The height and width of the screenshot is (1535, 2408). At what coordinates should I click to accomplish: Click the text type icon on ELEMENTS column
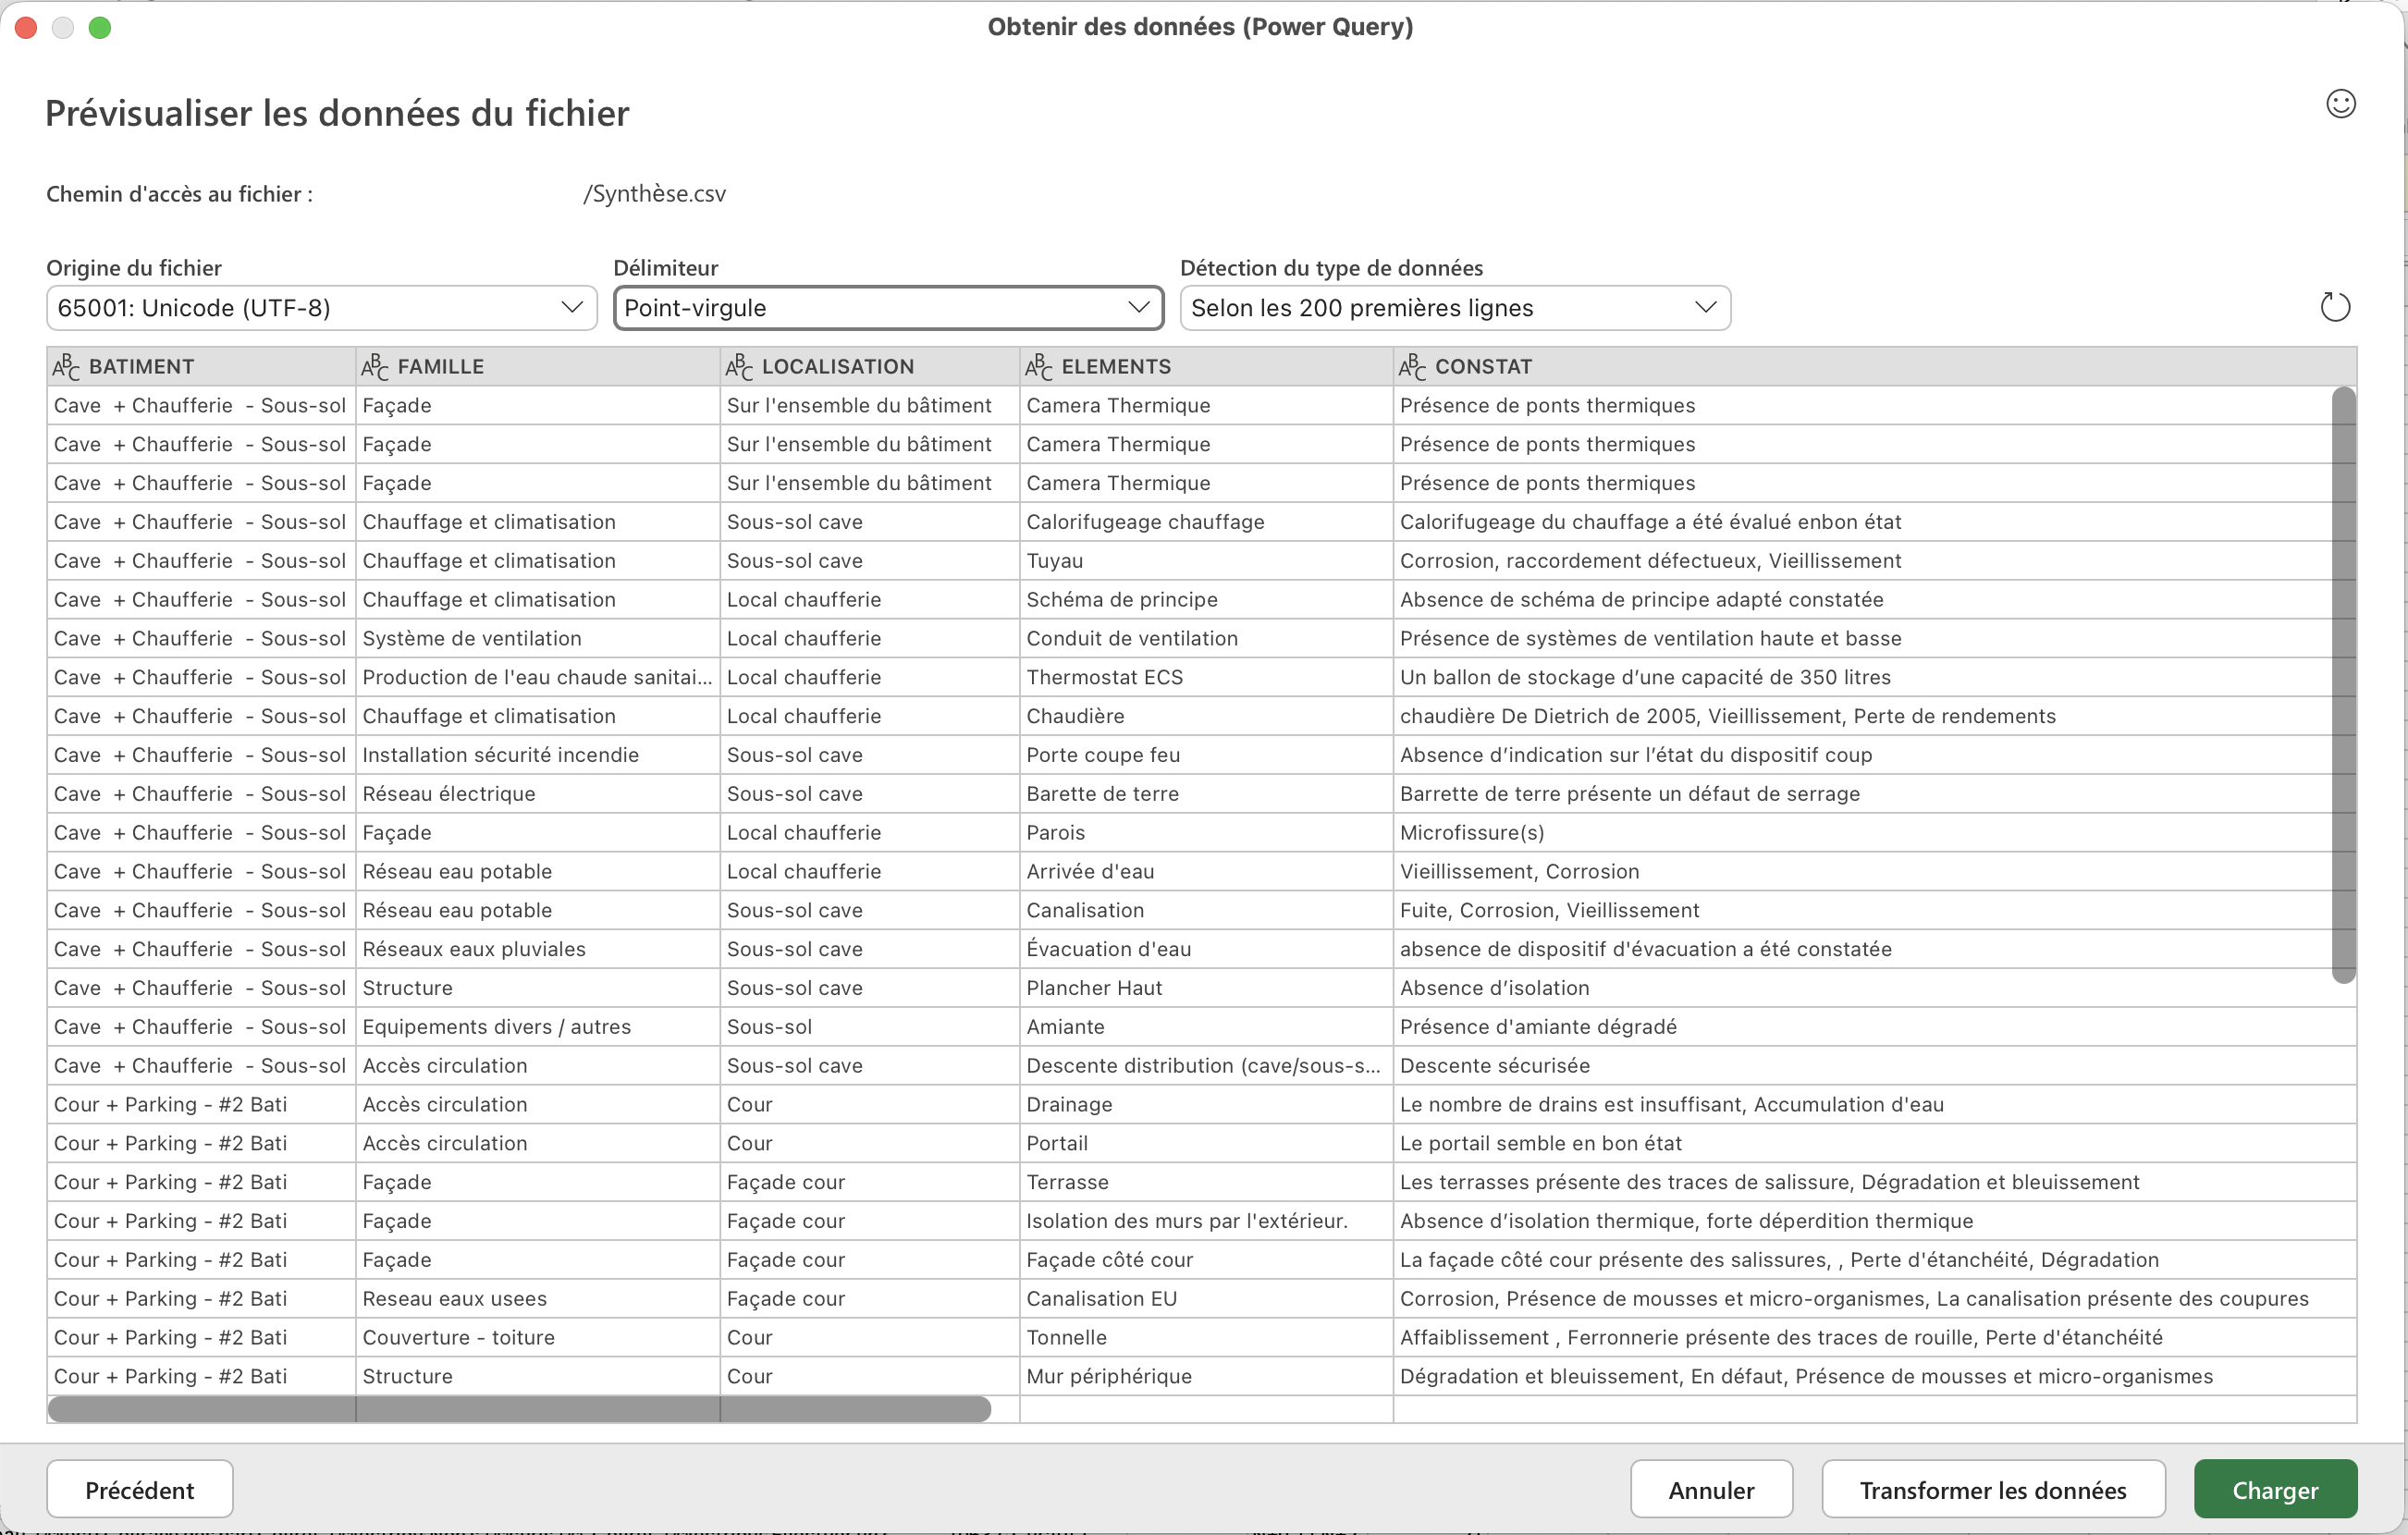(x=1039, y=367)
